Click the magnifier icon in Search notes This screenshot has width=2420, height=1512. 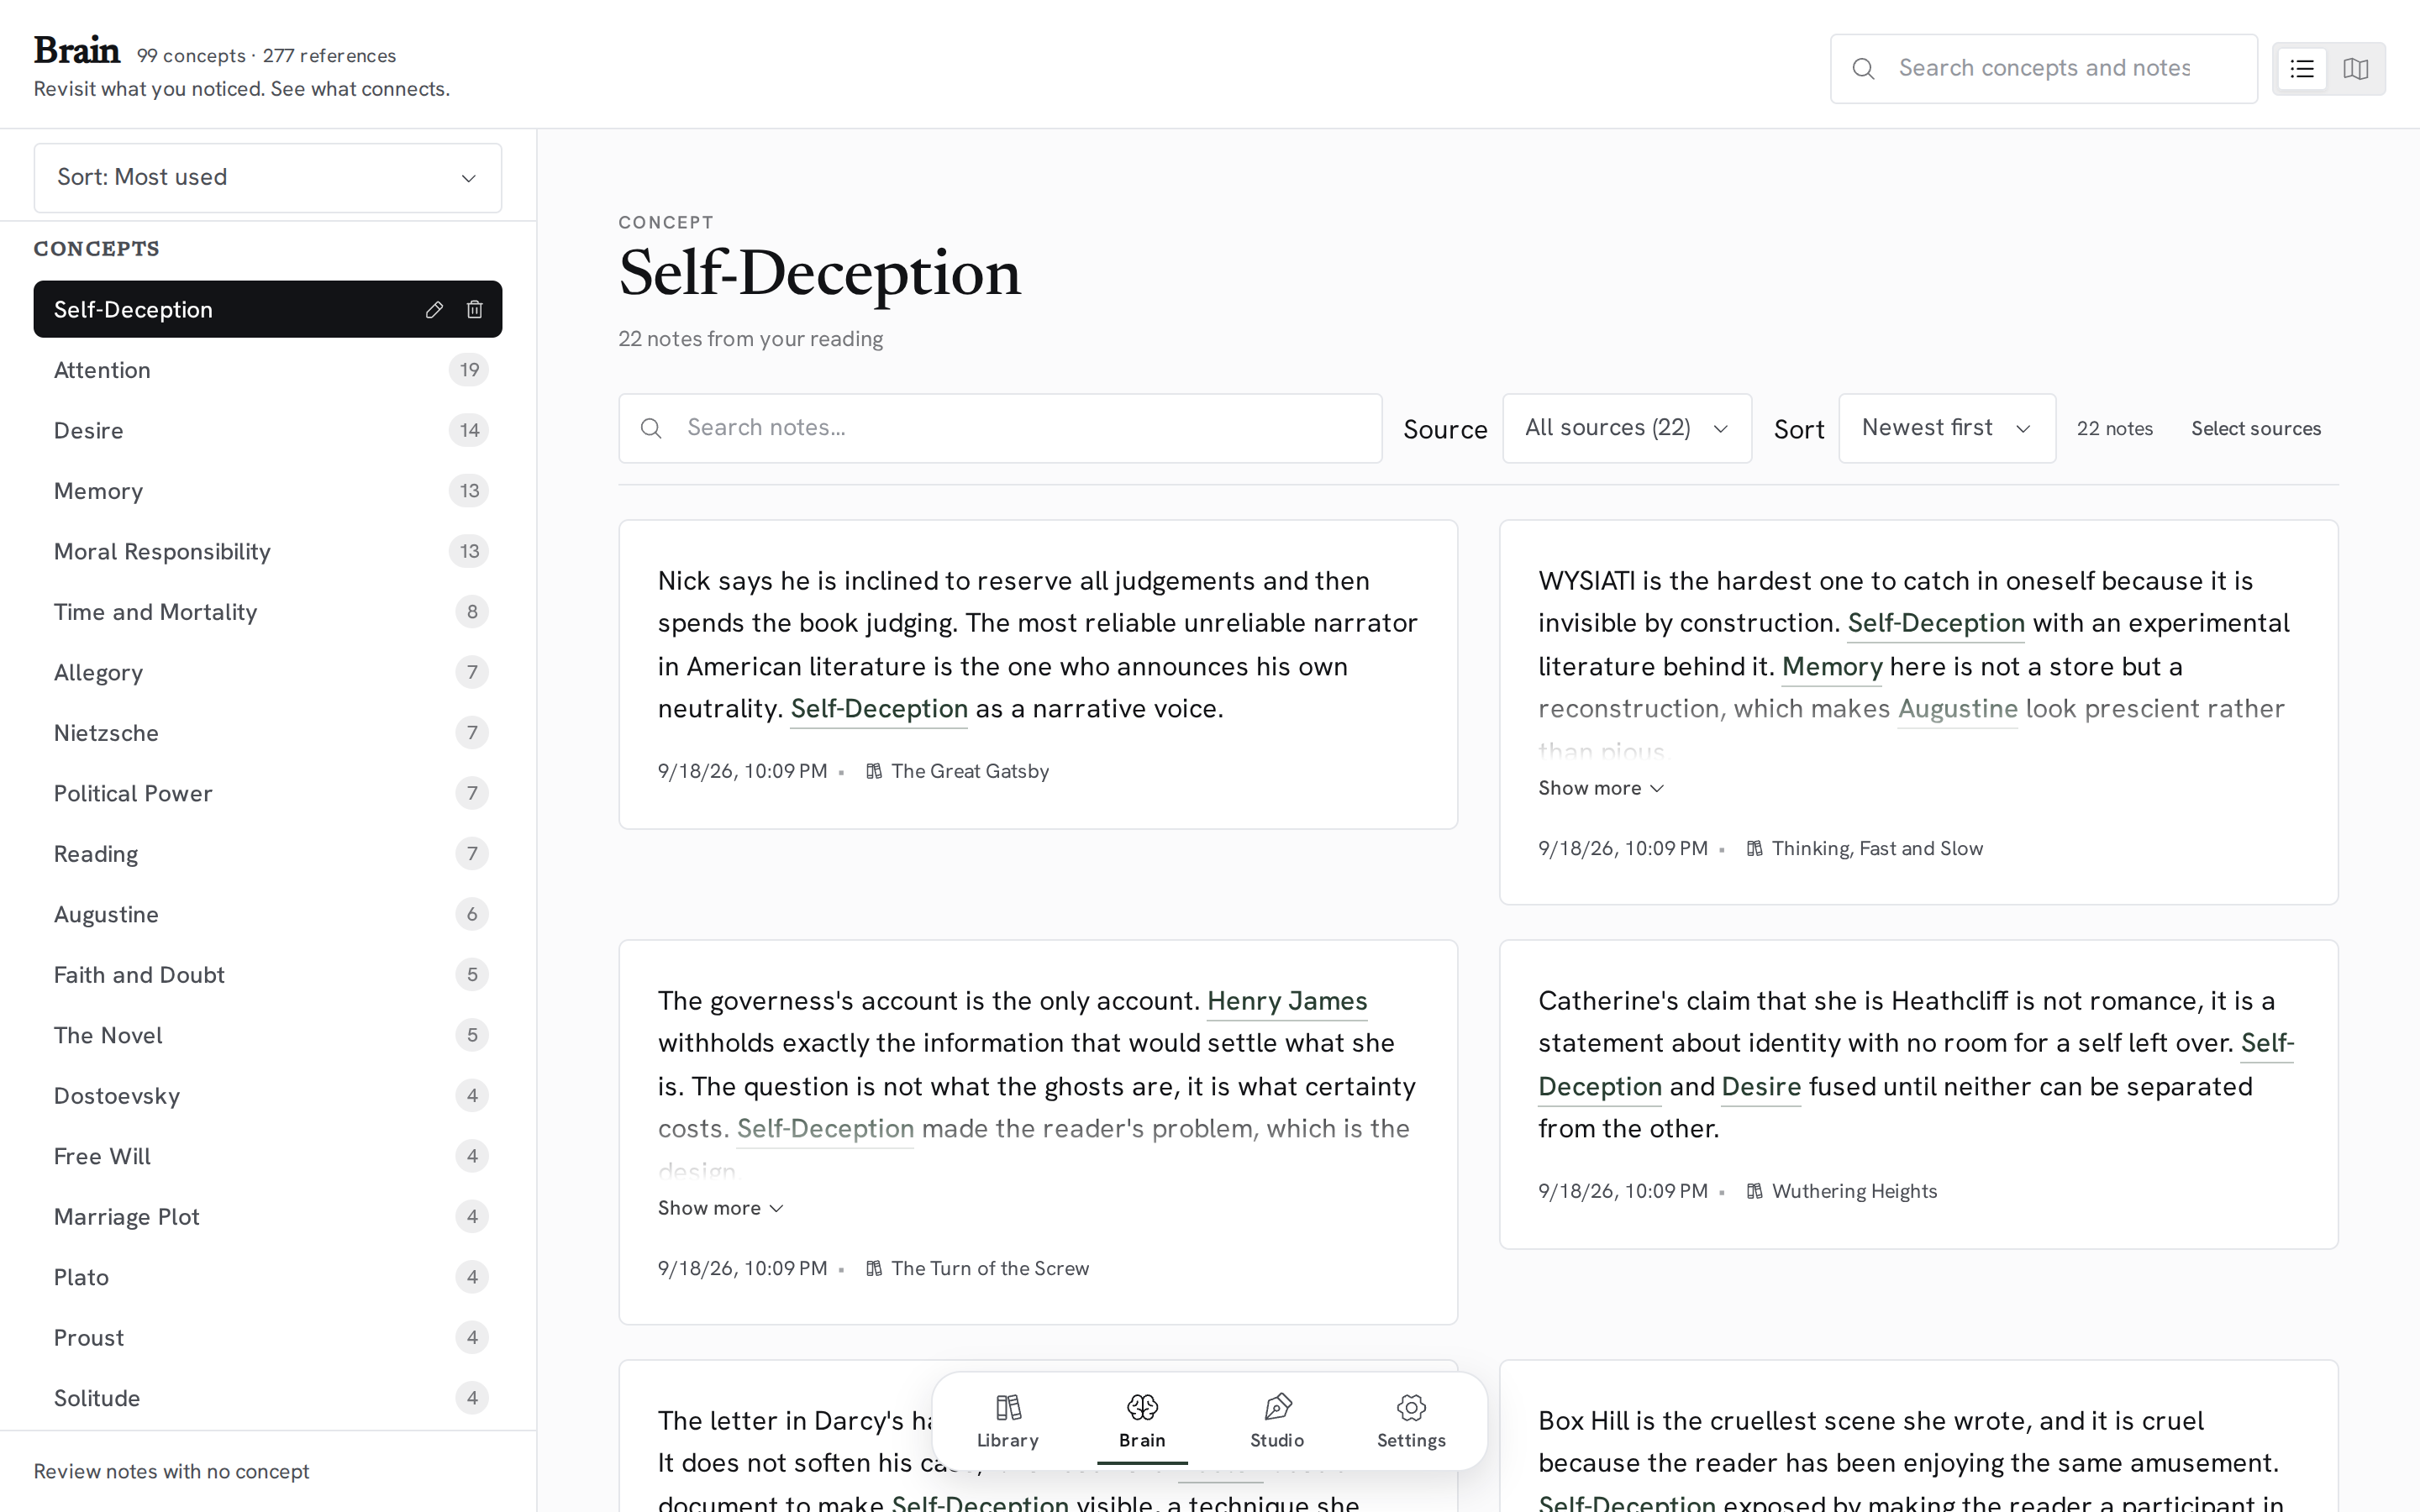point(651,428)
